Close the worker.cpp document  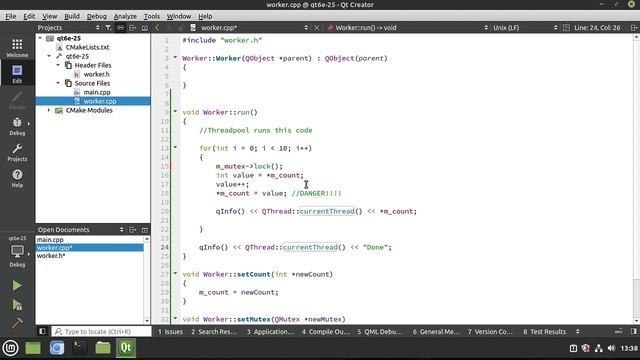(x=316, y=28)
